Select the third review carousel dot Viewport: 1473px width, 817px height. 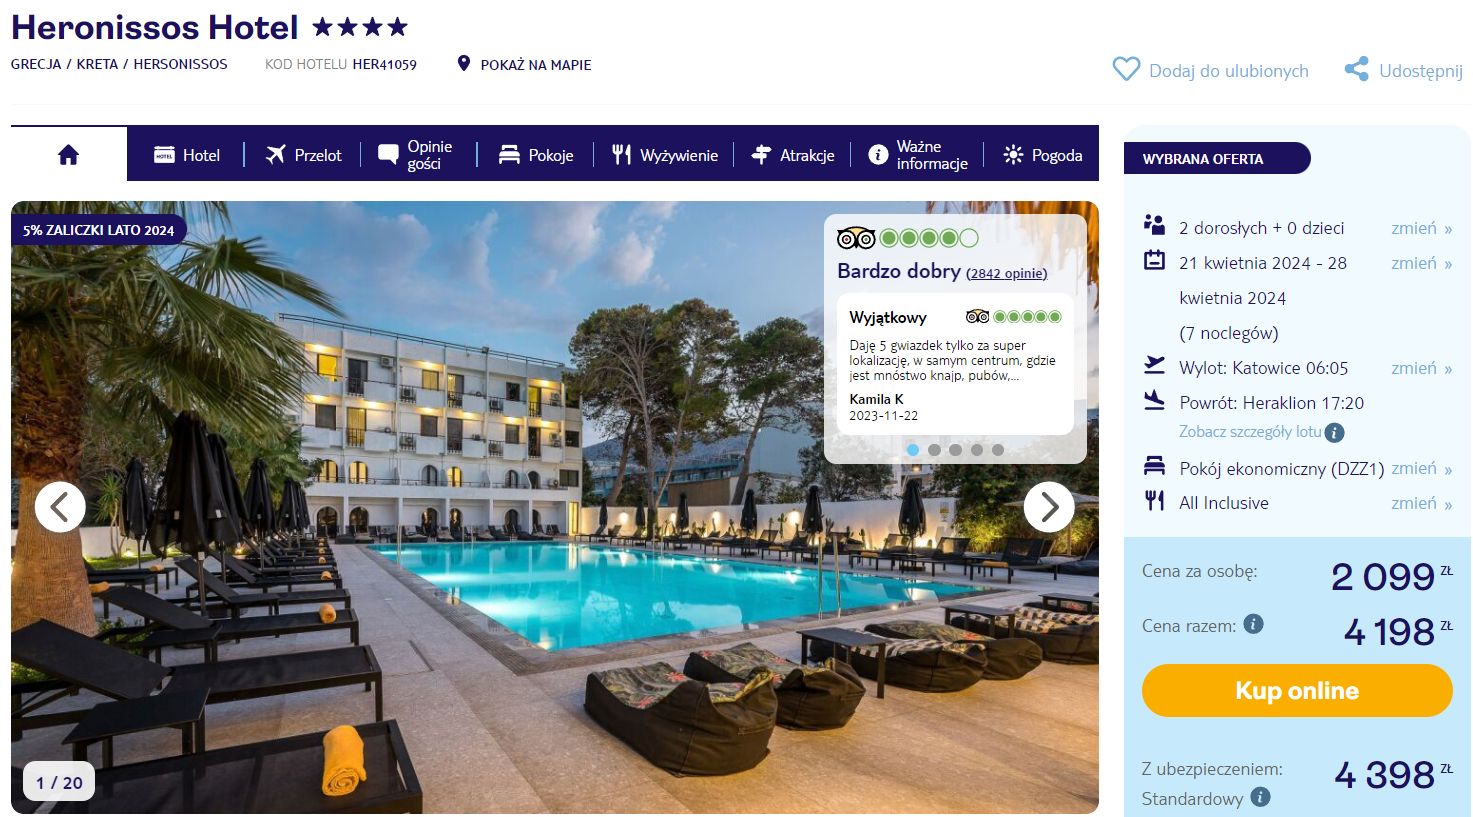click(955, 450)
